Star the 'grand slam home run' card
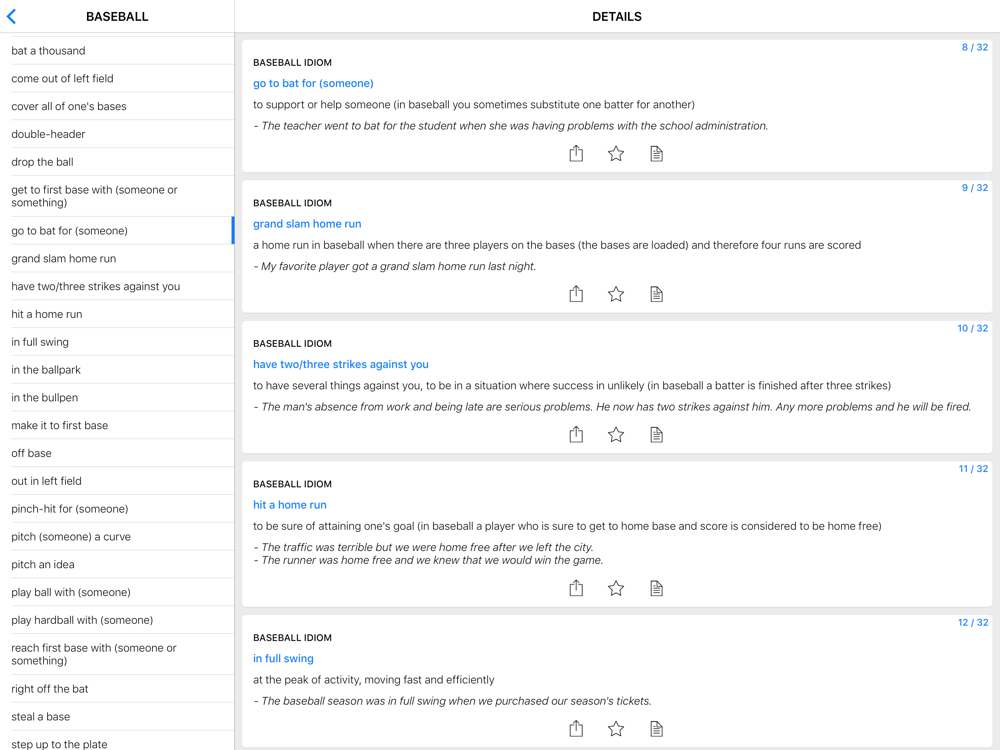Viewport: 1000px width, 750px height. click(616, 294)
